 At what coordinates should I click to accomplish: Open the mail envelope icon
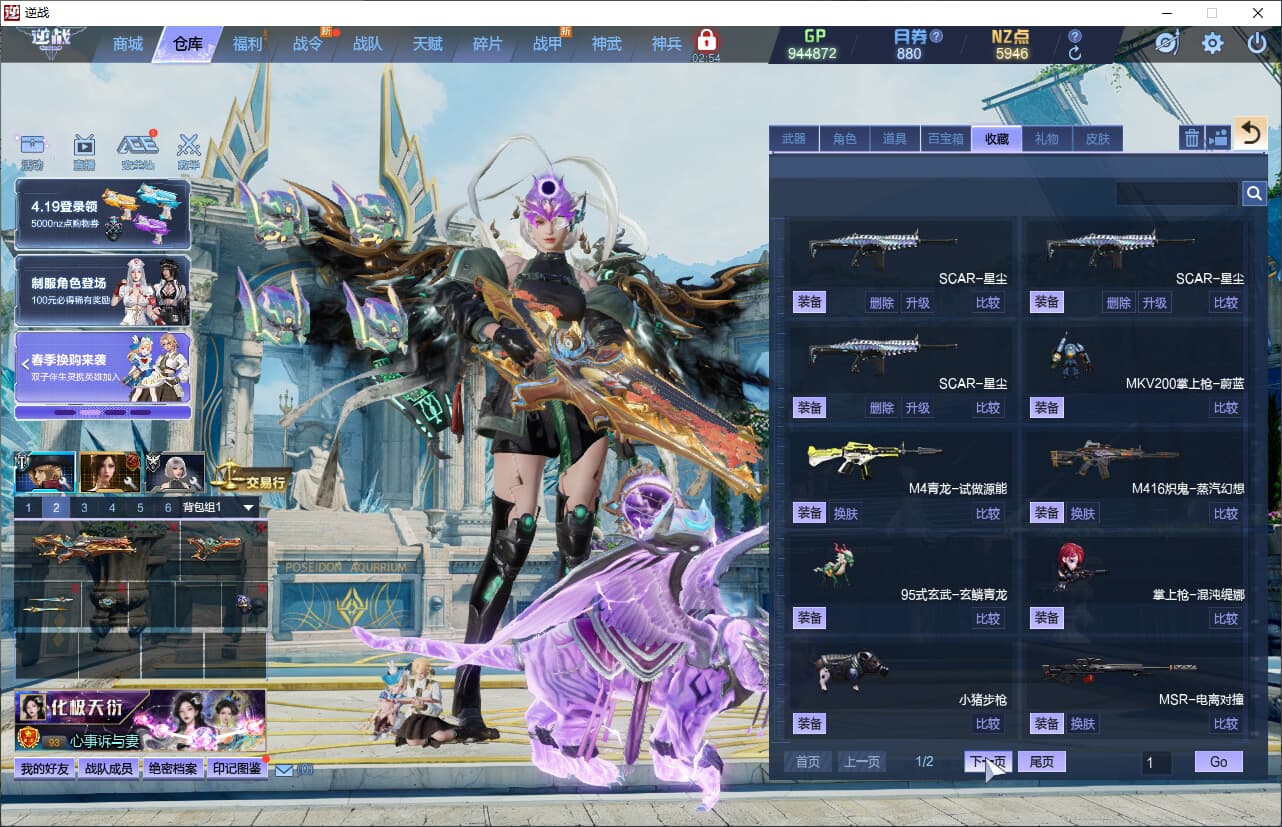(284, 770)
